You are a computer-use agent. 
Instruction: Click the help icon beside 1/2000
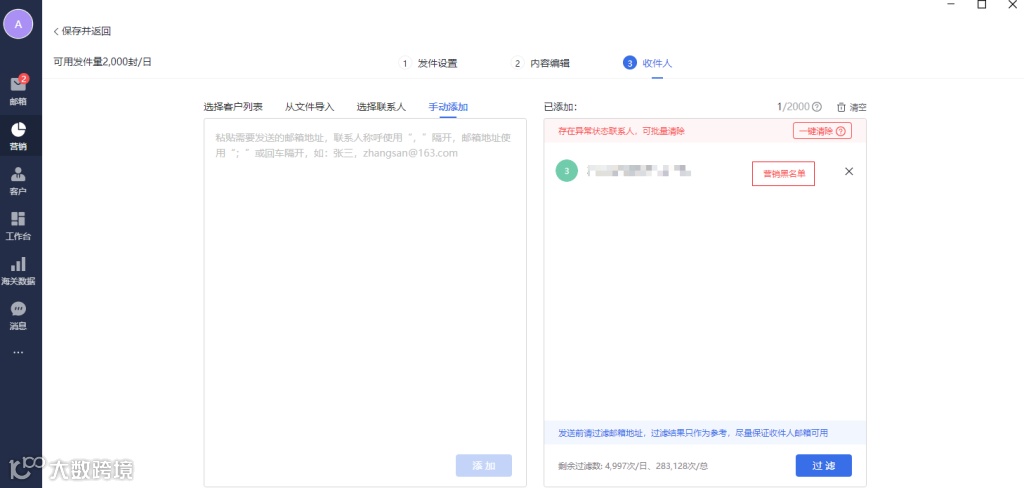[x=816, y=107]
